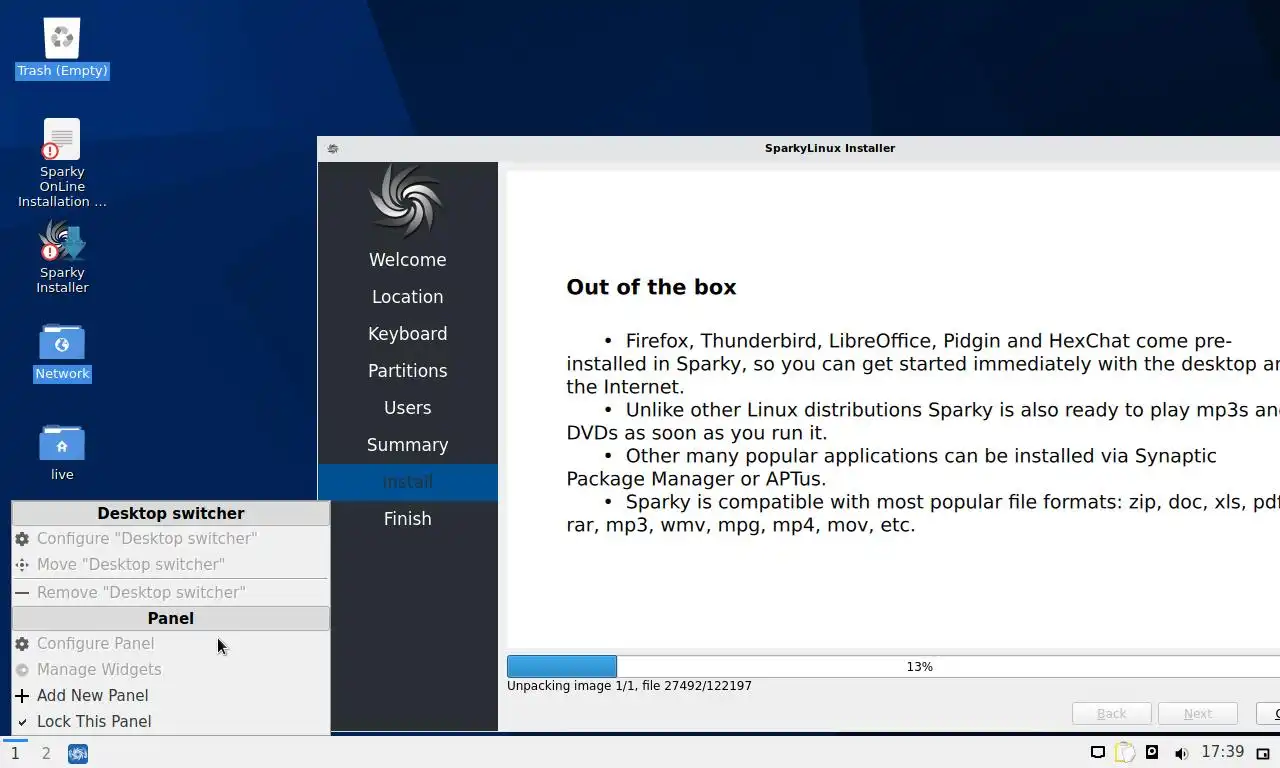
Task: Launch the Sparky Installer desktop shortcut
Action: pyautogui.click(x=62, y=257)
